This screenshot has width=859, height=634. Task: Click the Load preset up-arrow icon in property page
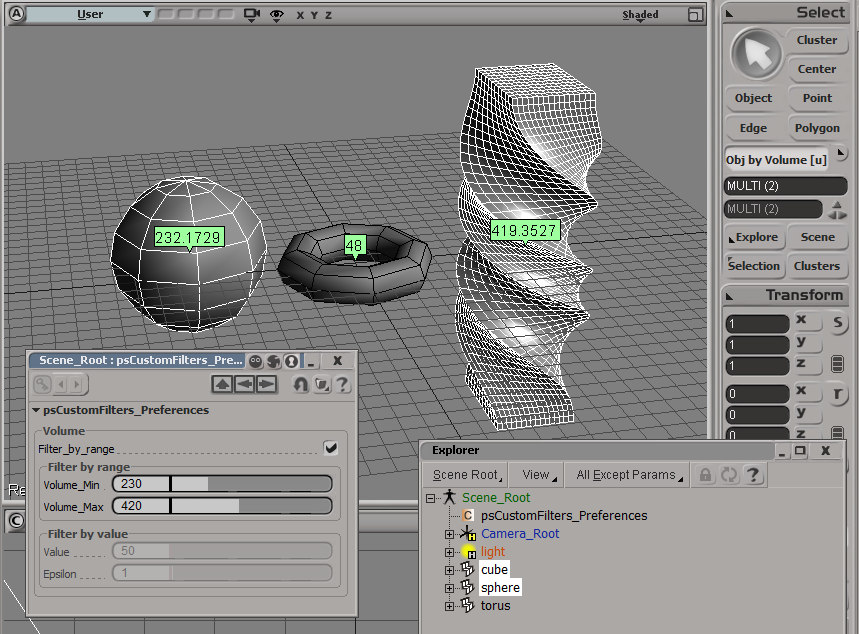222,385
